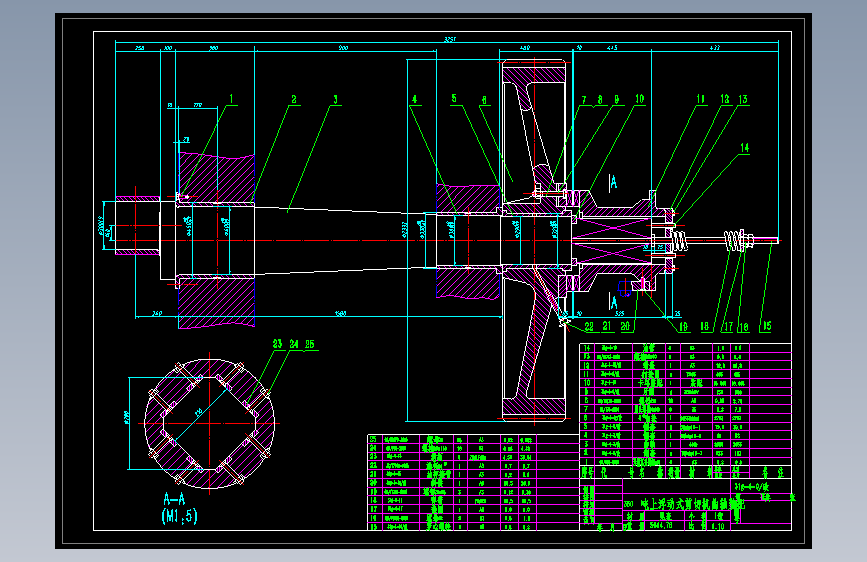Click the 433 dimension text
This screenshot has width=867, height=562.
pos(715,48)
